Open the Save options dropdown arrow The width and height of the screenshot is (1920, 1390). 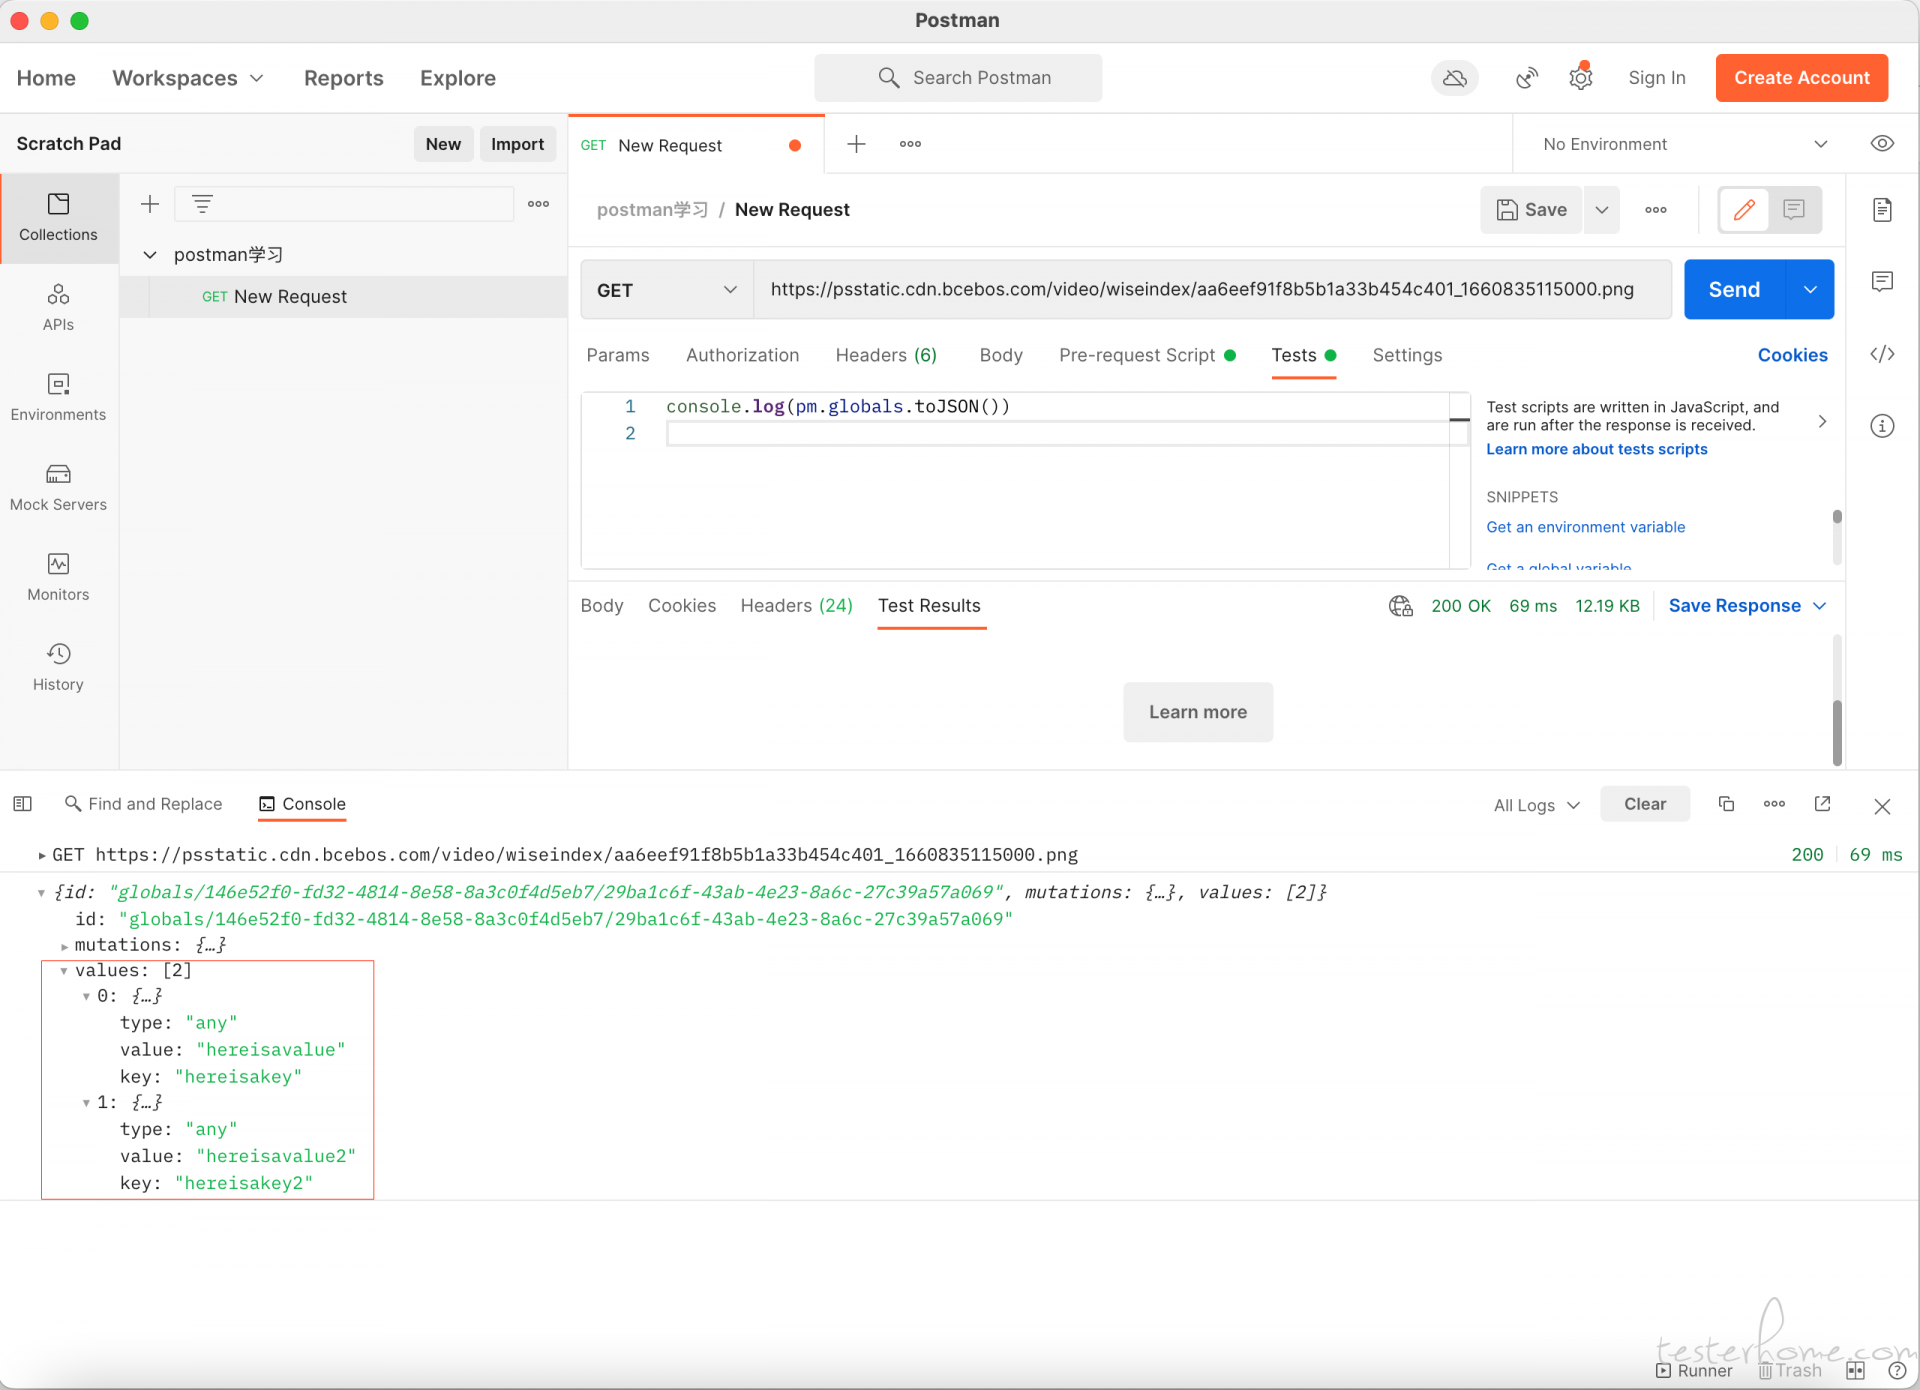tap(1602, 210)
